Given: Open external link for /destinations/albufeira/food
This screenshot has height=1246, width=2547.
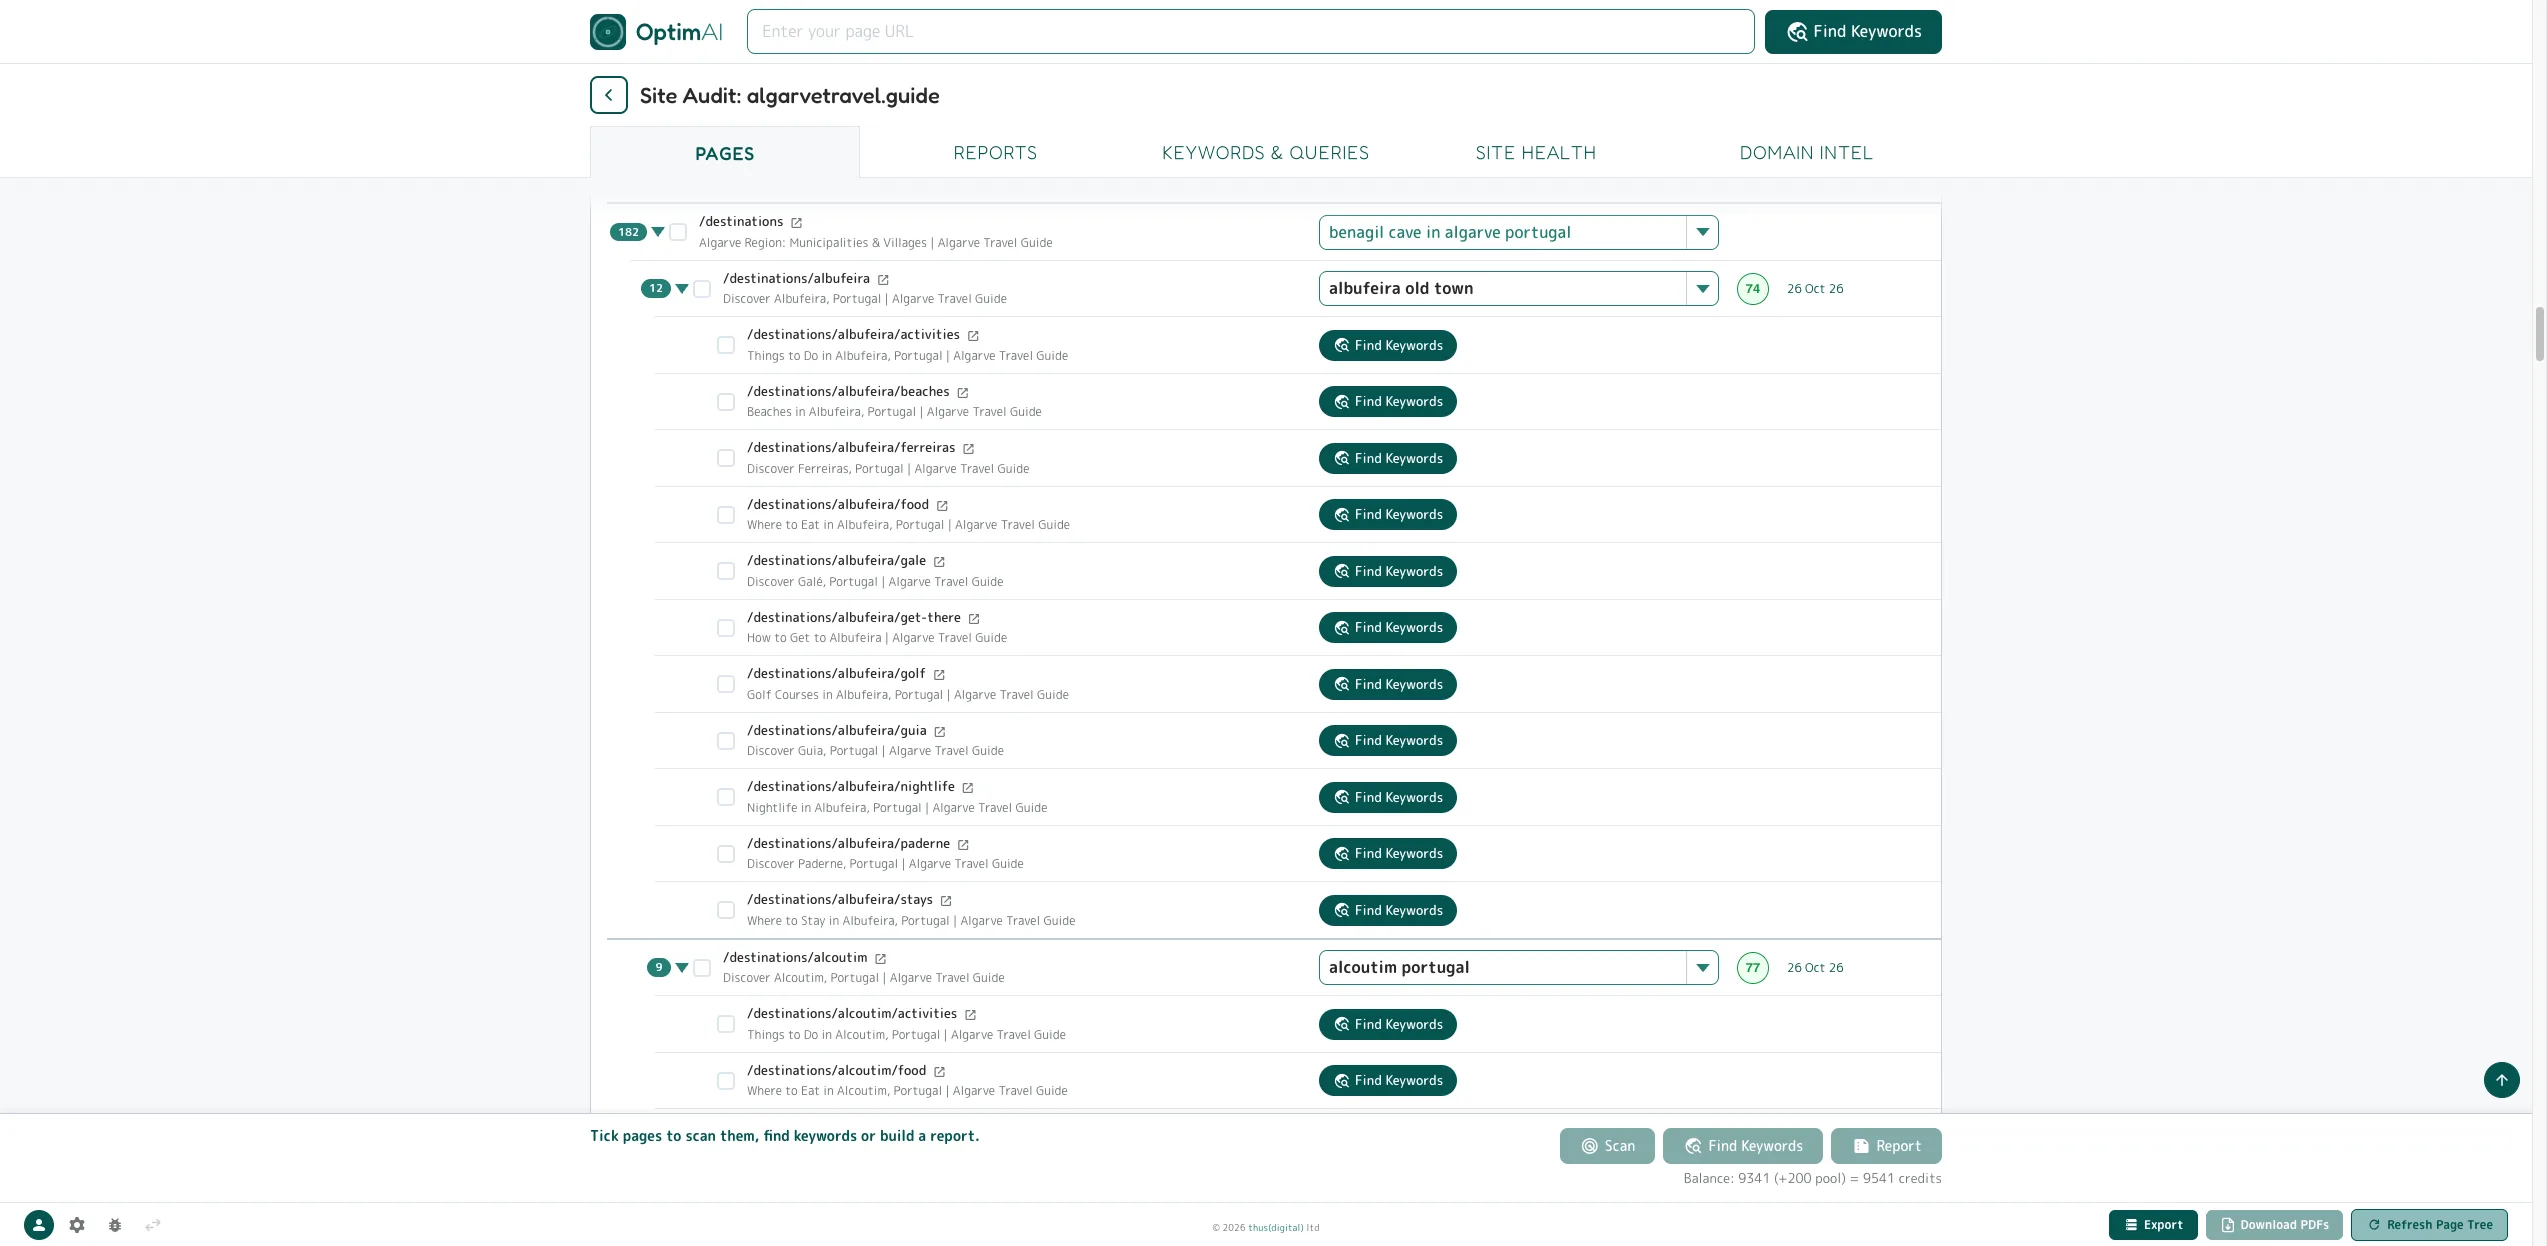Looking at the screenshot, I should click(x=942, y=506).
